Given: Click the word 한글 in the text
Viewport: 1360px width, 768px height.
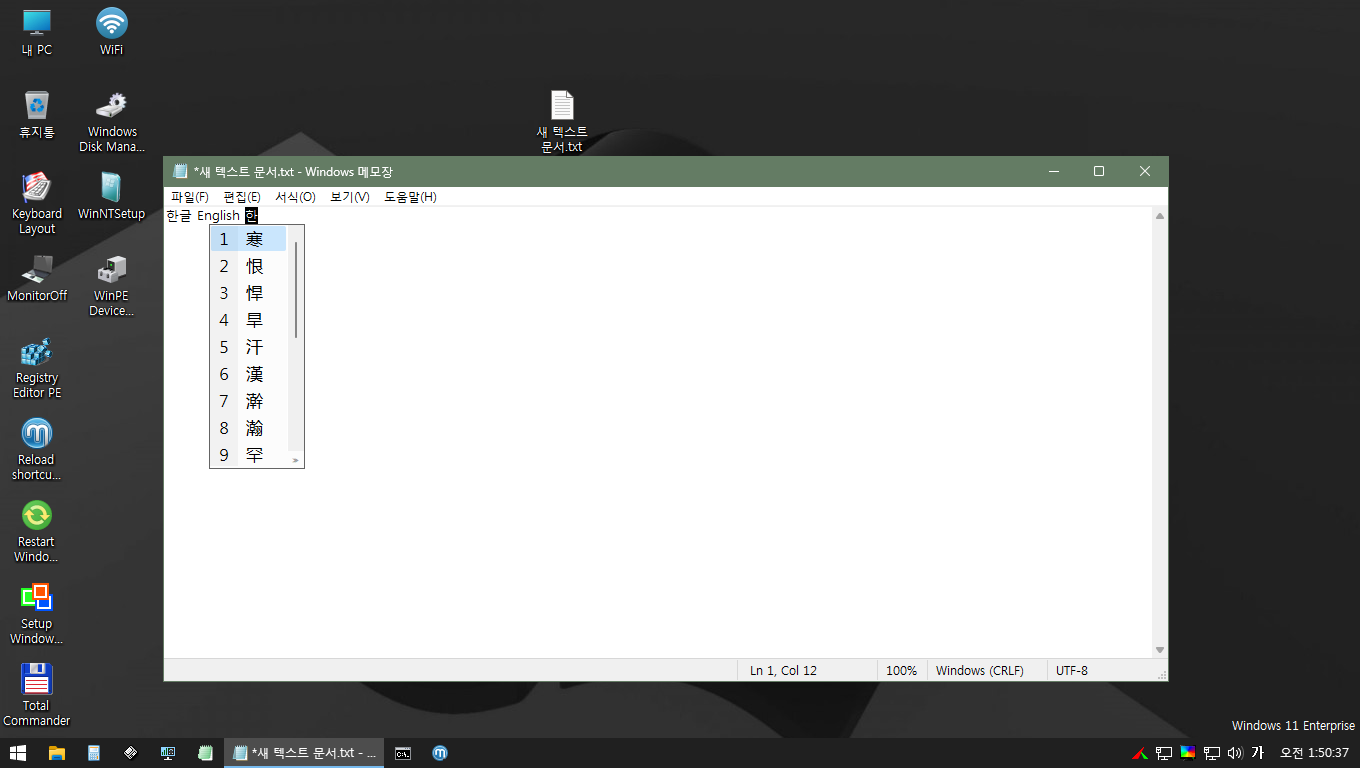Looking at the screenshot, I should click(x=178, y=215).
